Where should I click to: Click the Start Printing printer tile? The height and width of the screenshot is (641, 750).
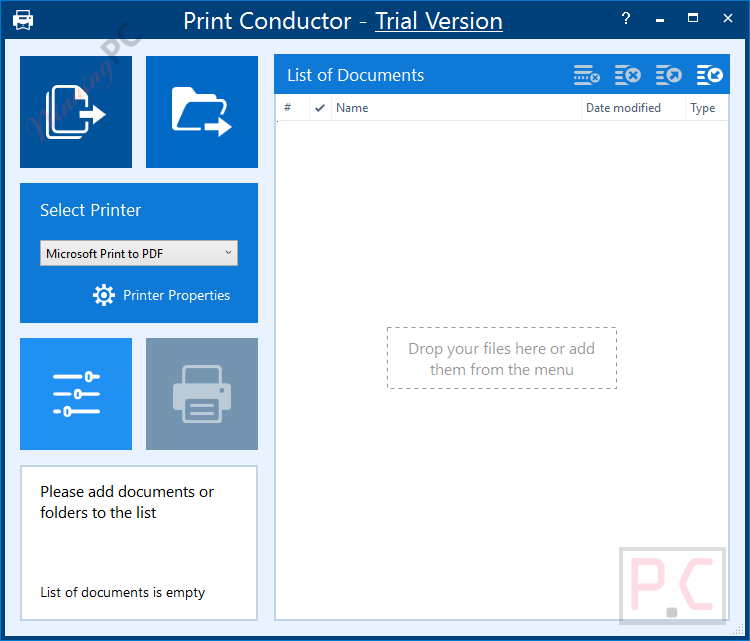[x=202, y=394]
